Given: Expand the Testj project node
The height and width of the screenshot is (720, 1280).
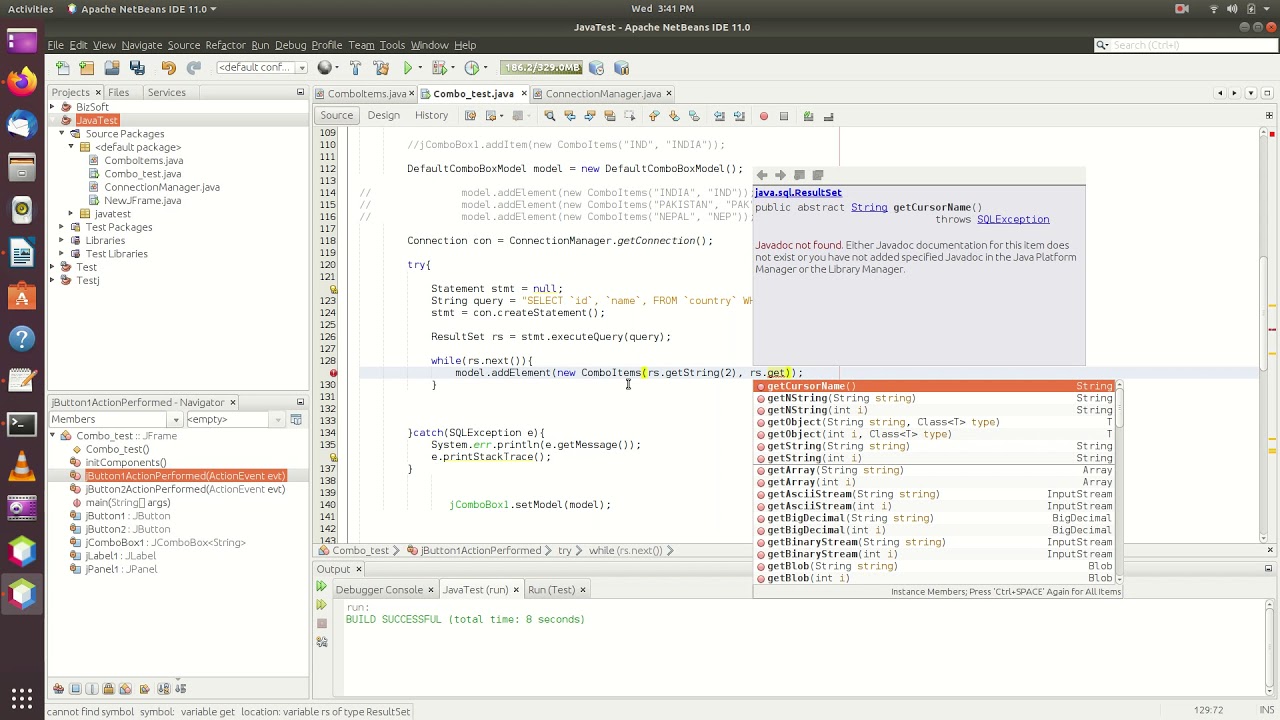Looking at the screenshot, I should click(53, 280).
